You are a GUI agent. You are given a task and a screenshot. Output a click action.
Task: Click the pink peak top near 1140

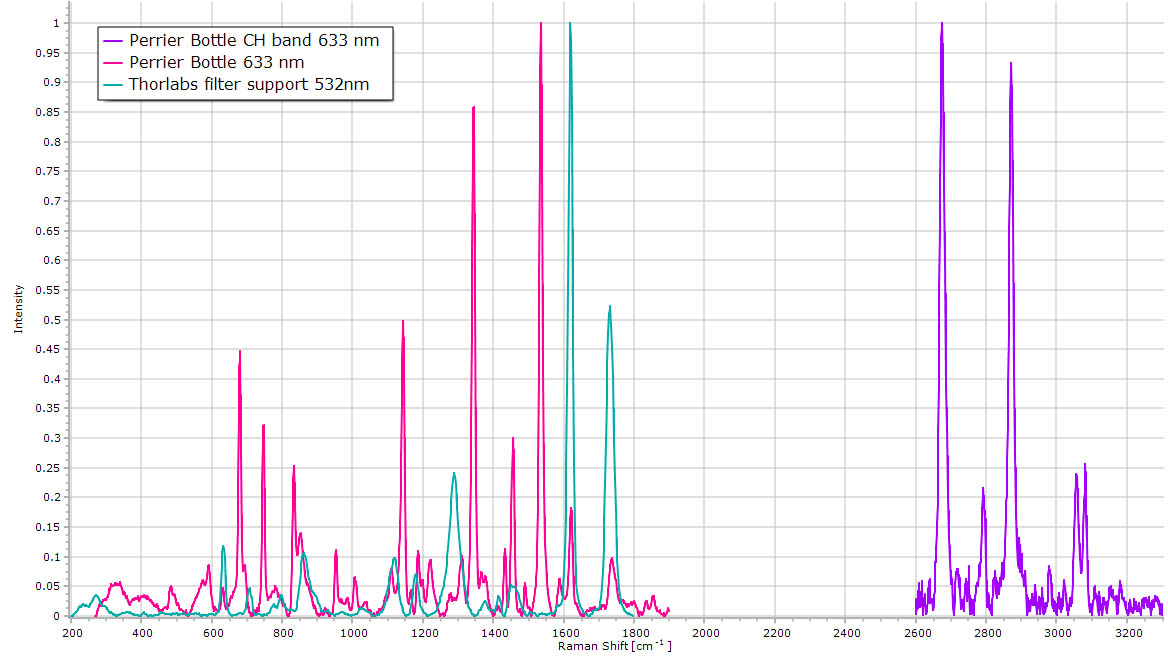tap(403, 322)
